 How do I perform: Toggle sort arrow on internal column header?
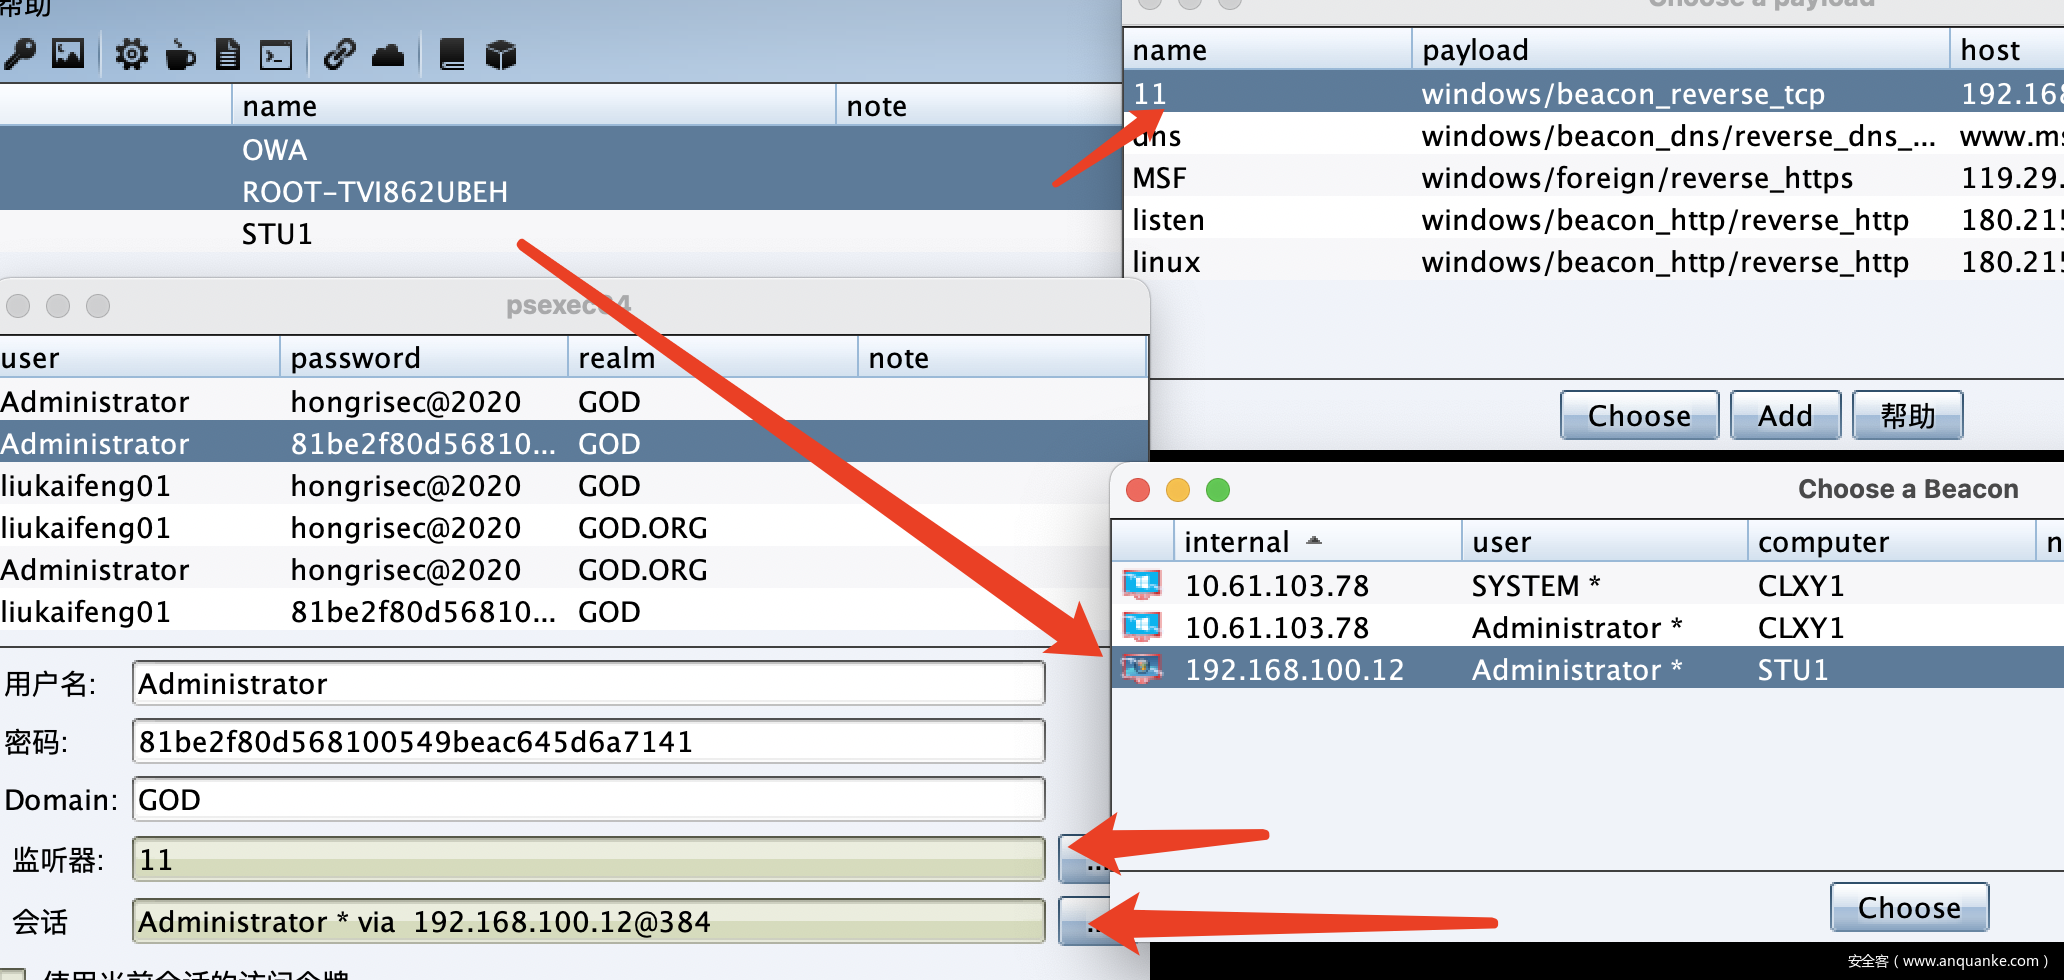click(1314, 541)
